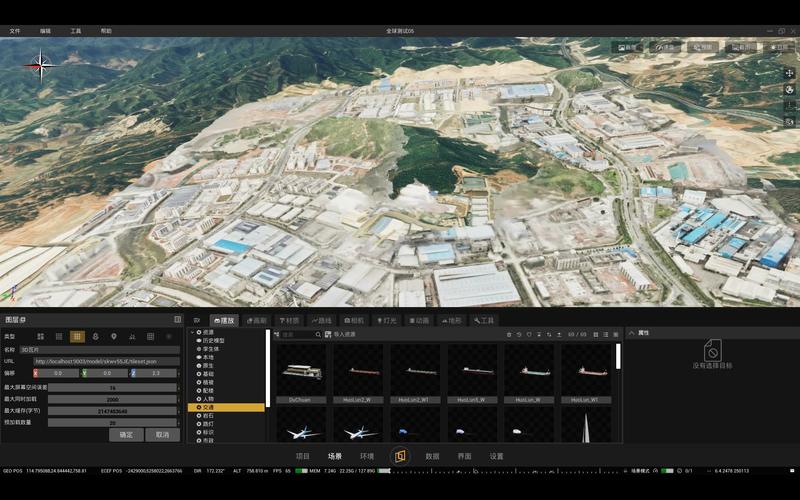The width and height of the screenshot is (800, 500).
Task: Collapse the 属性 properties panel chevron
Action: coord(632,333)
